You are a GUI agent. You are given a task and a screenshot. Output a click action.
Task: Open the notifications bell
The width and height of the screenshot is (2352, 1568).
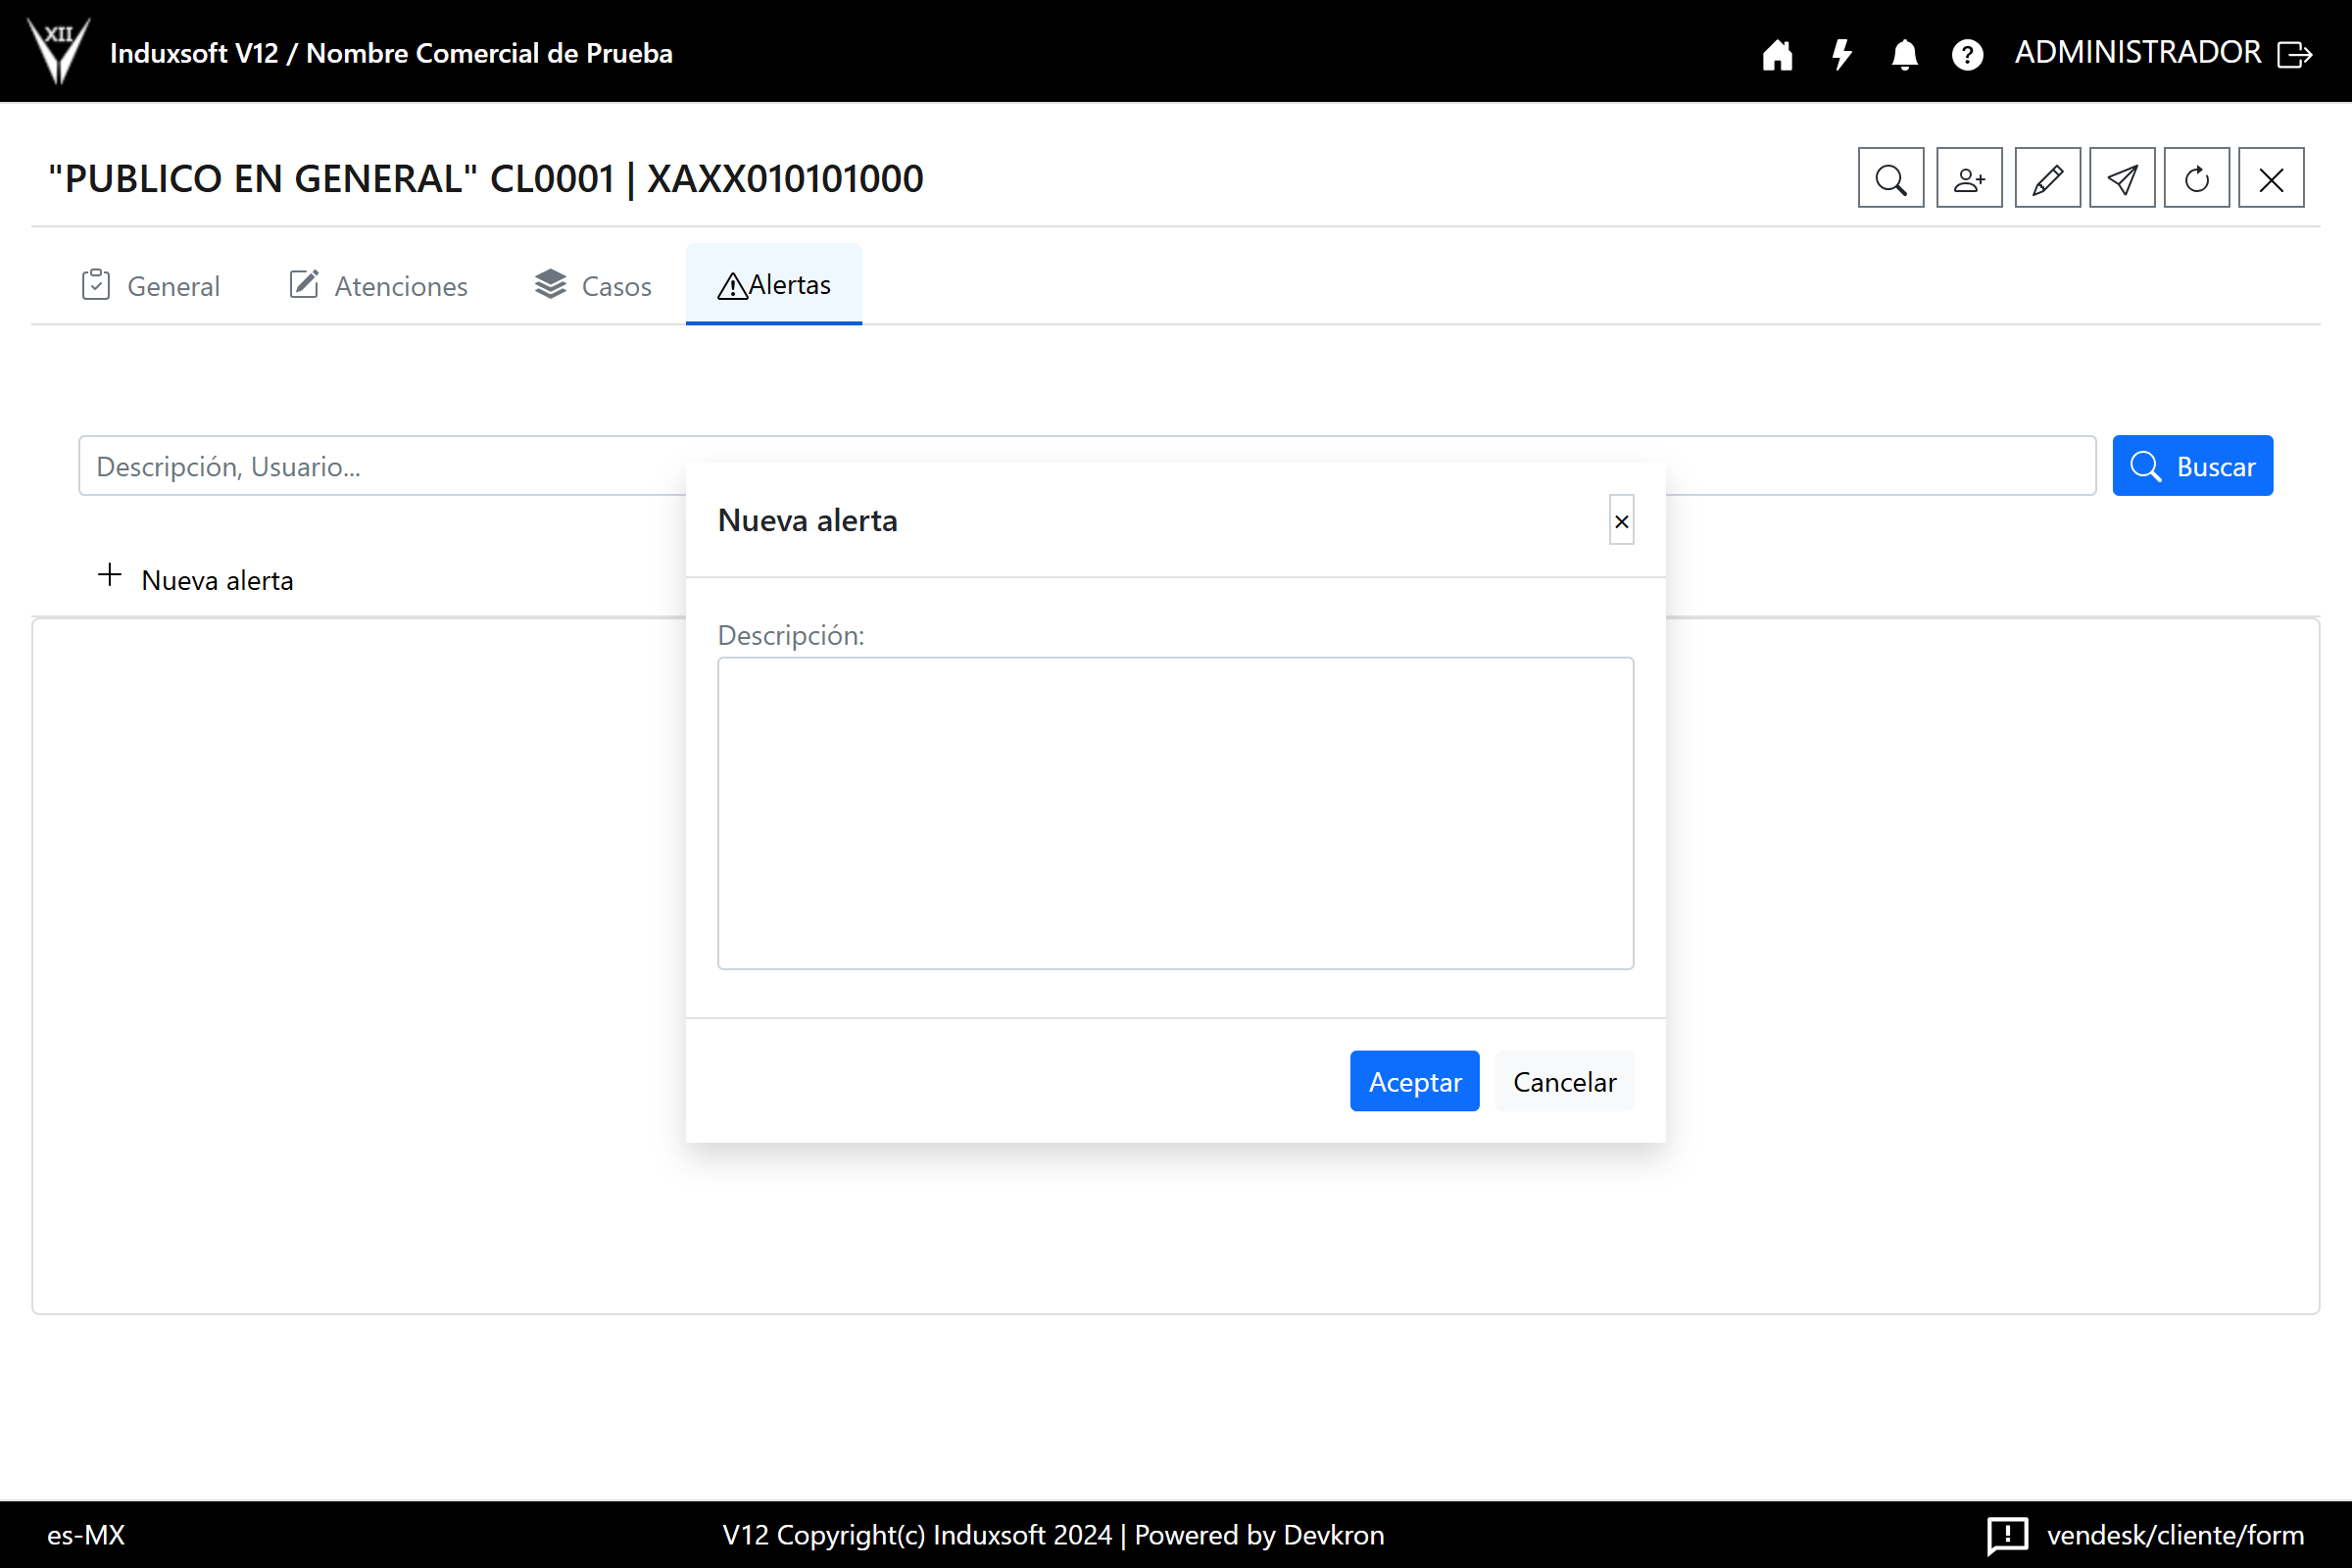click(x=1904, y=54)
